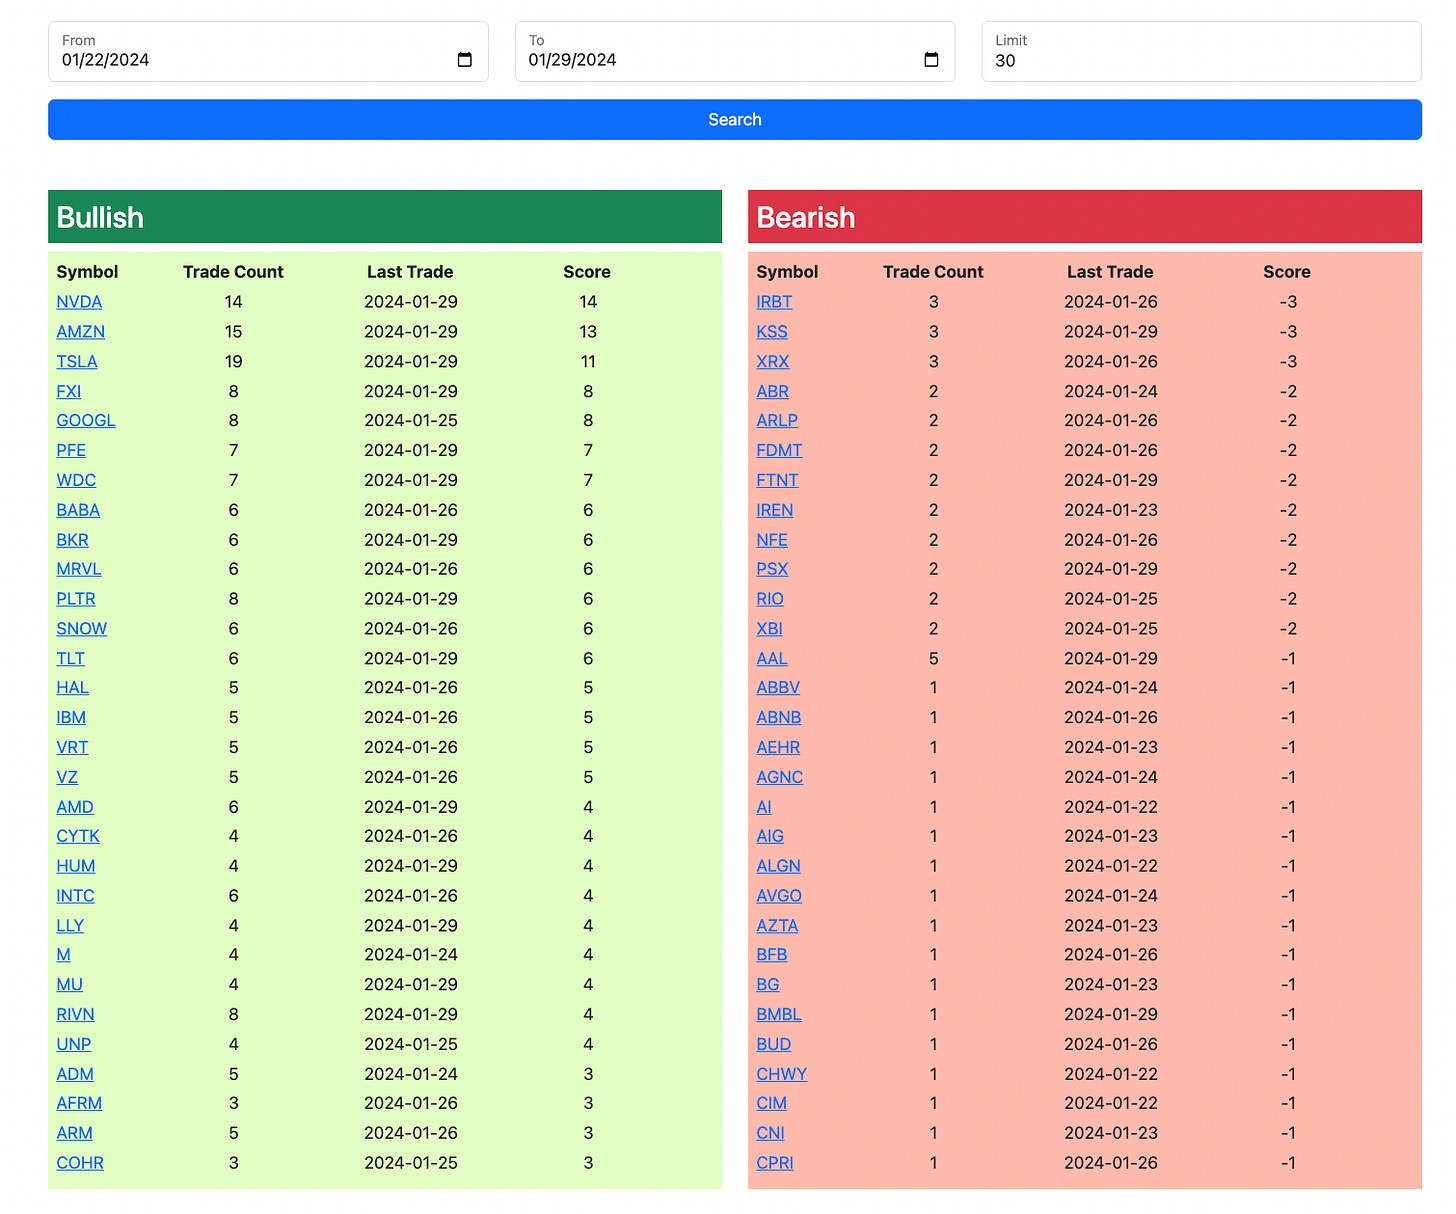The image size is (1456, 1214).
Task: Open the AAL bearish symbol link
Action: [x=772, y=659]
